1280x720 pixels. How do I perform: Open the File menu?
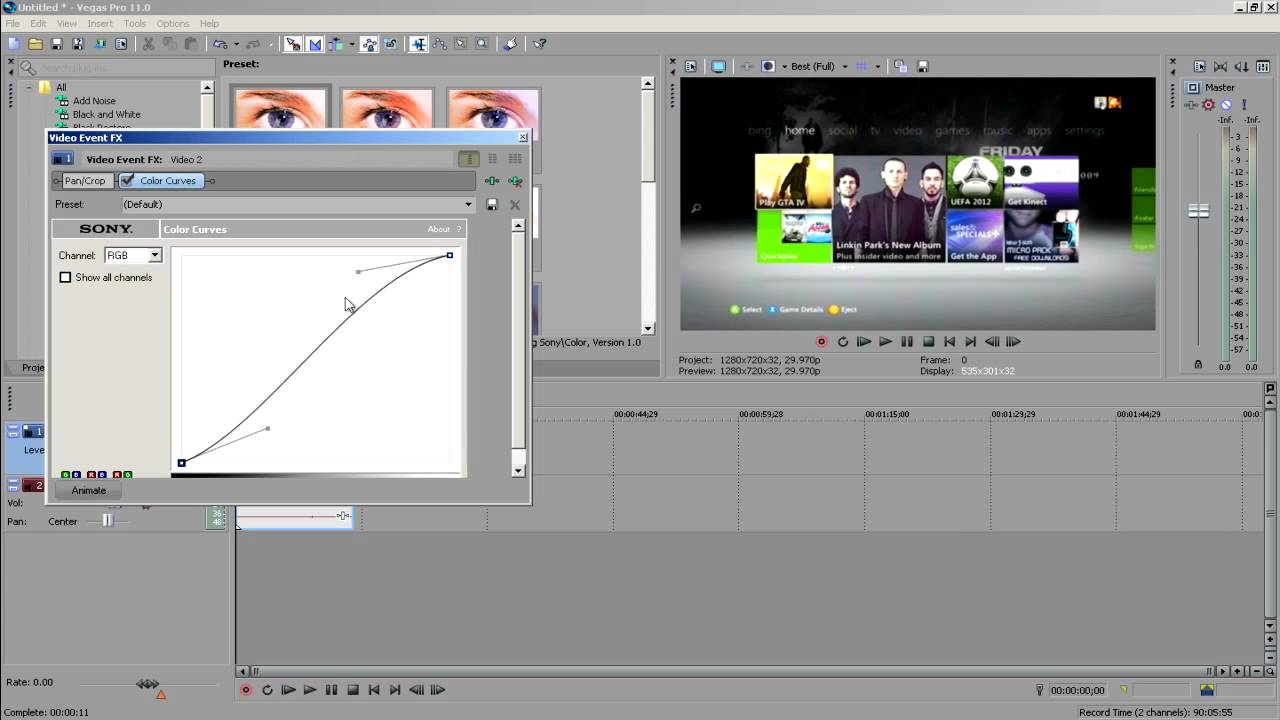12,23
